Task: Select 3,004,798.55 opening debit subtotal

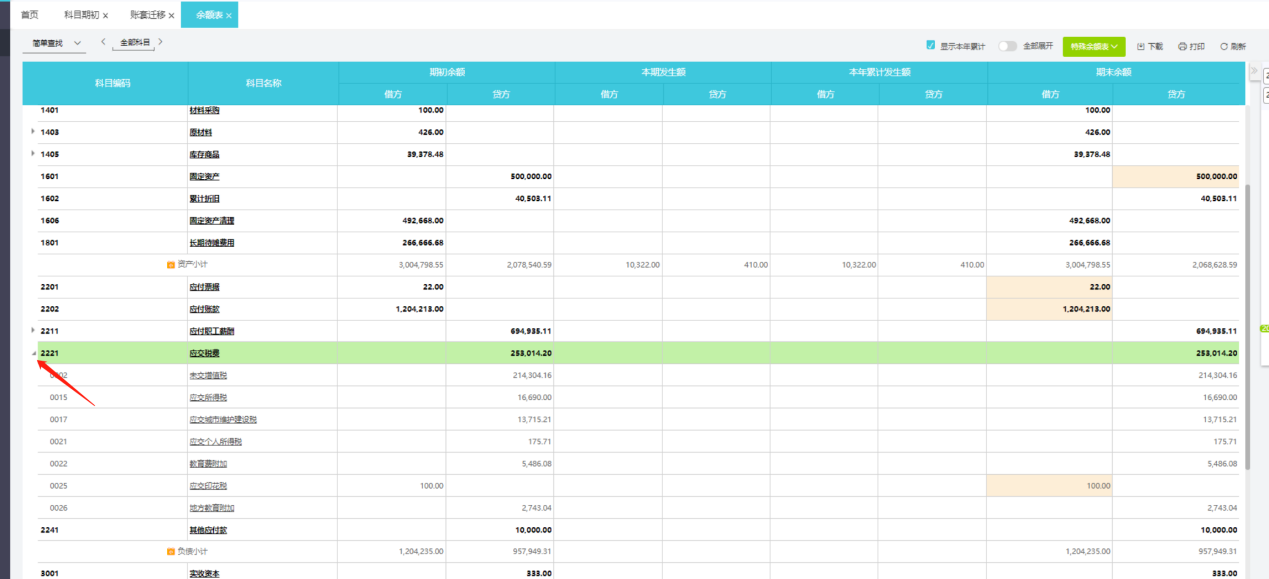Action: [x=392, y=265]
